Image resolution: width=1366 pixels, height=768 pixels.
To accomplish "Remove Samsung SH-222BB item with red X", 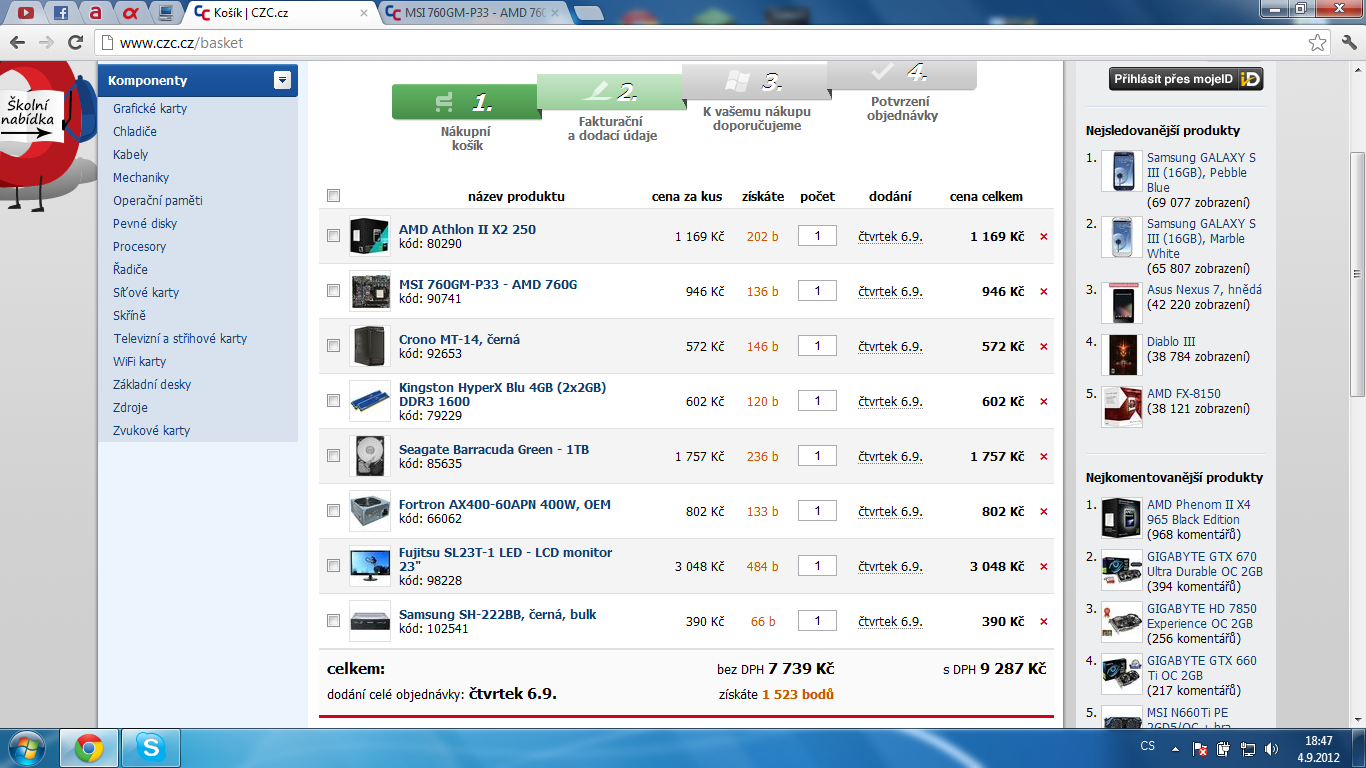I will (x=1044, y=622).
